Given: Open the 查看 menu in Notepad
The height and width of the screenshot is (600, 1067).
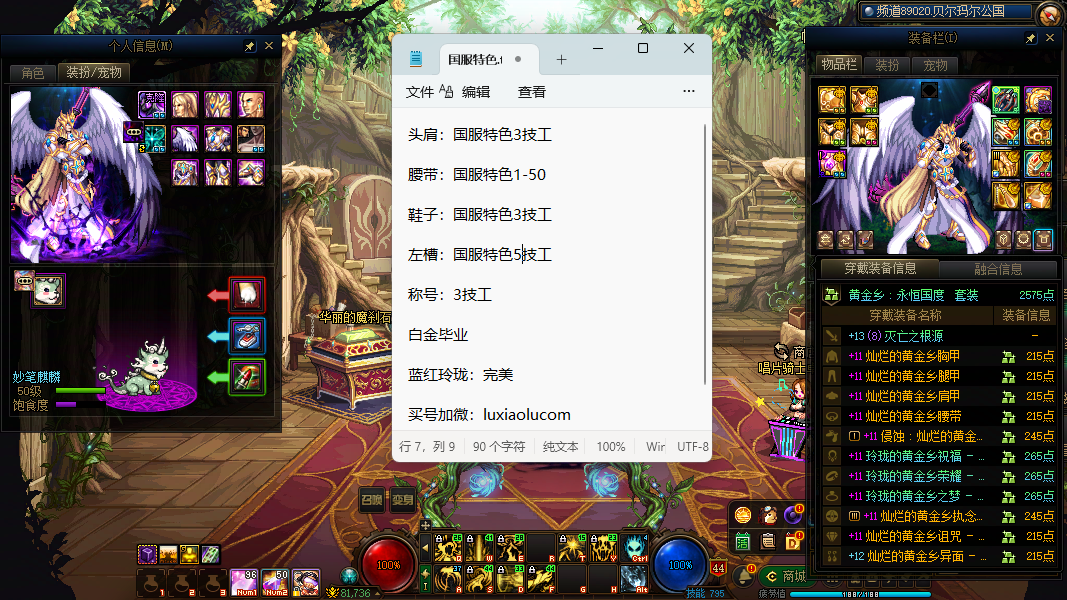Looking at the screenshot, I should [x=532, y=92].
